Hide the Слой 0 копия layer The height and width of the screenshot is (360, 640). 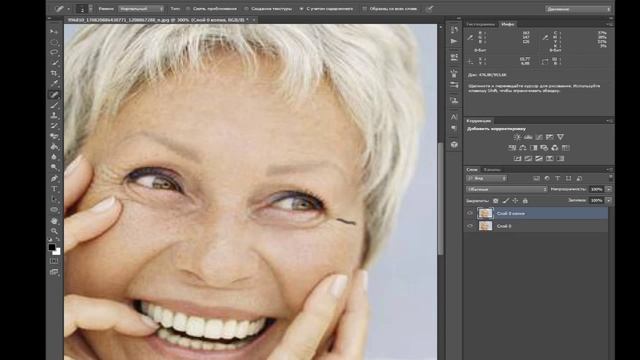coord(470,213)
